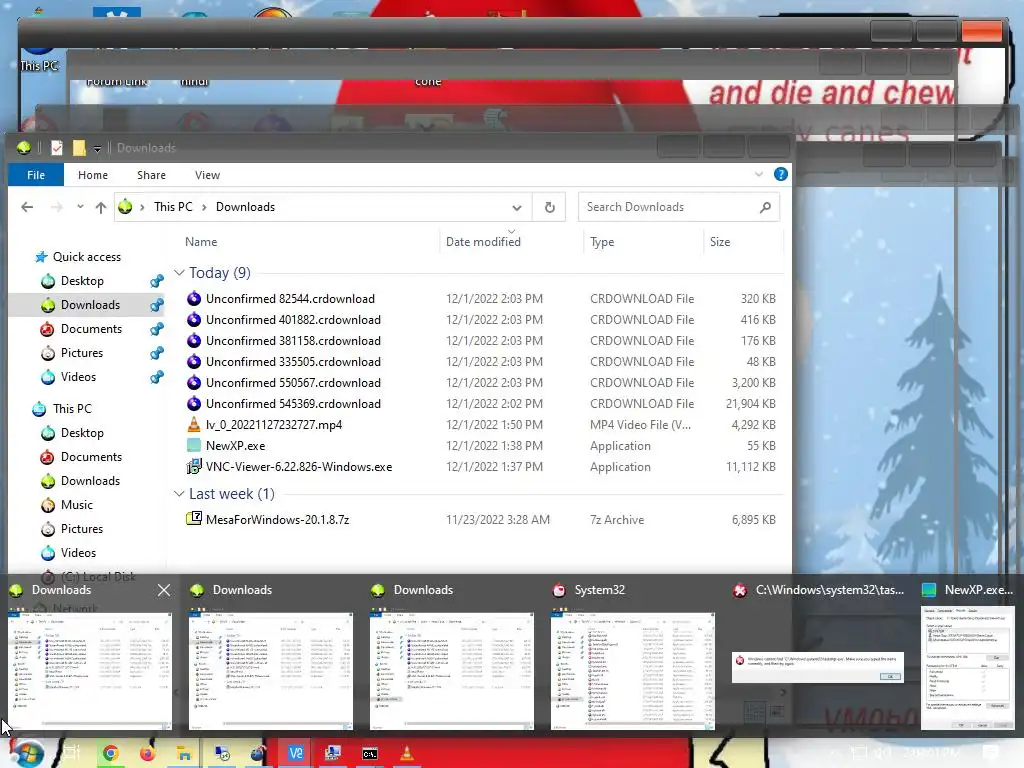This screenshot has width=1024, height=768.
Task: Click the Forward arrow in Explorer
Action: [57, 207]
